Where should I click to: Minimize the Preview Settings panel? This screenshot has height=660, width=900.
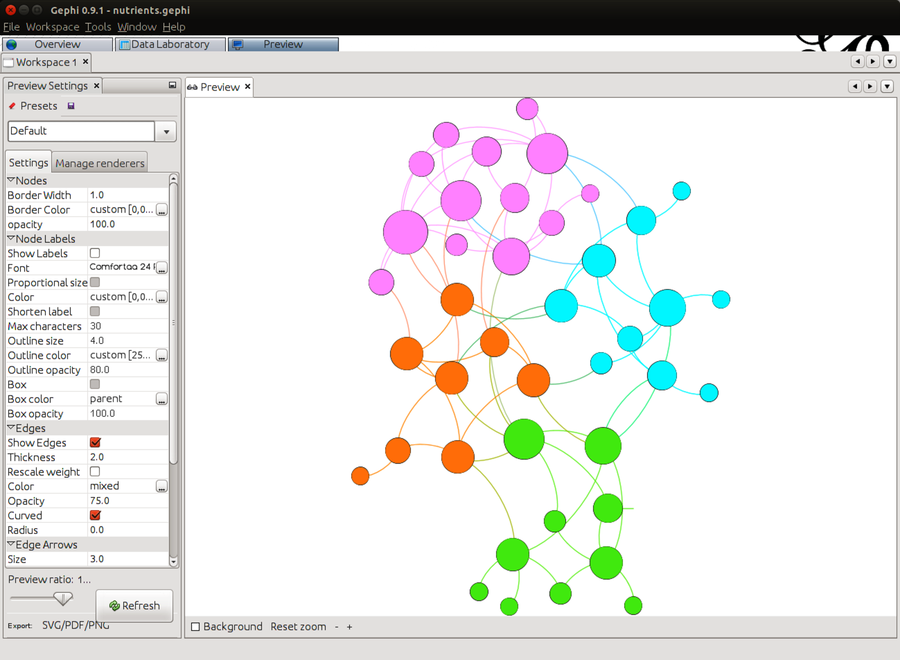pyautogui.click(x=172, y=85)
